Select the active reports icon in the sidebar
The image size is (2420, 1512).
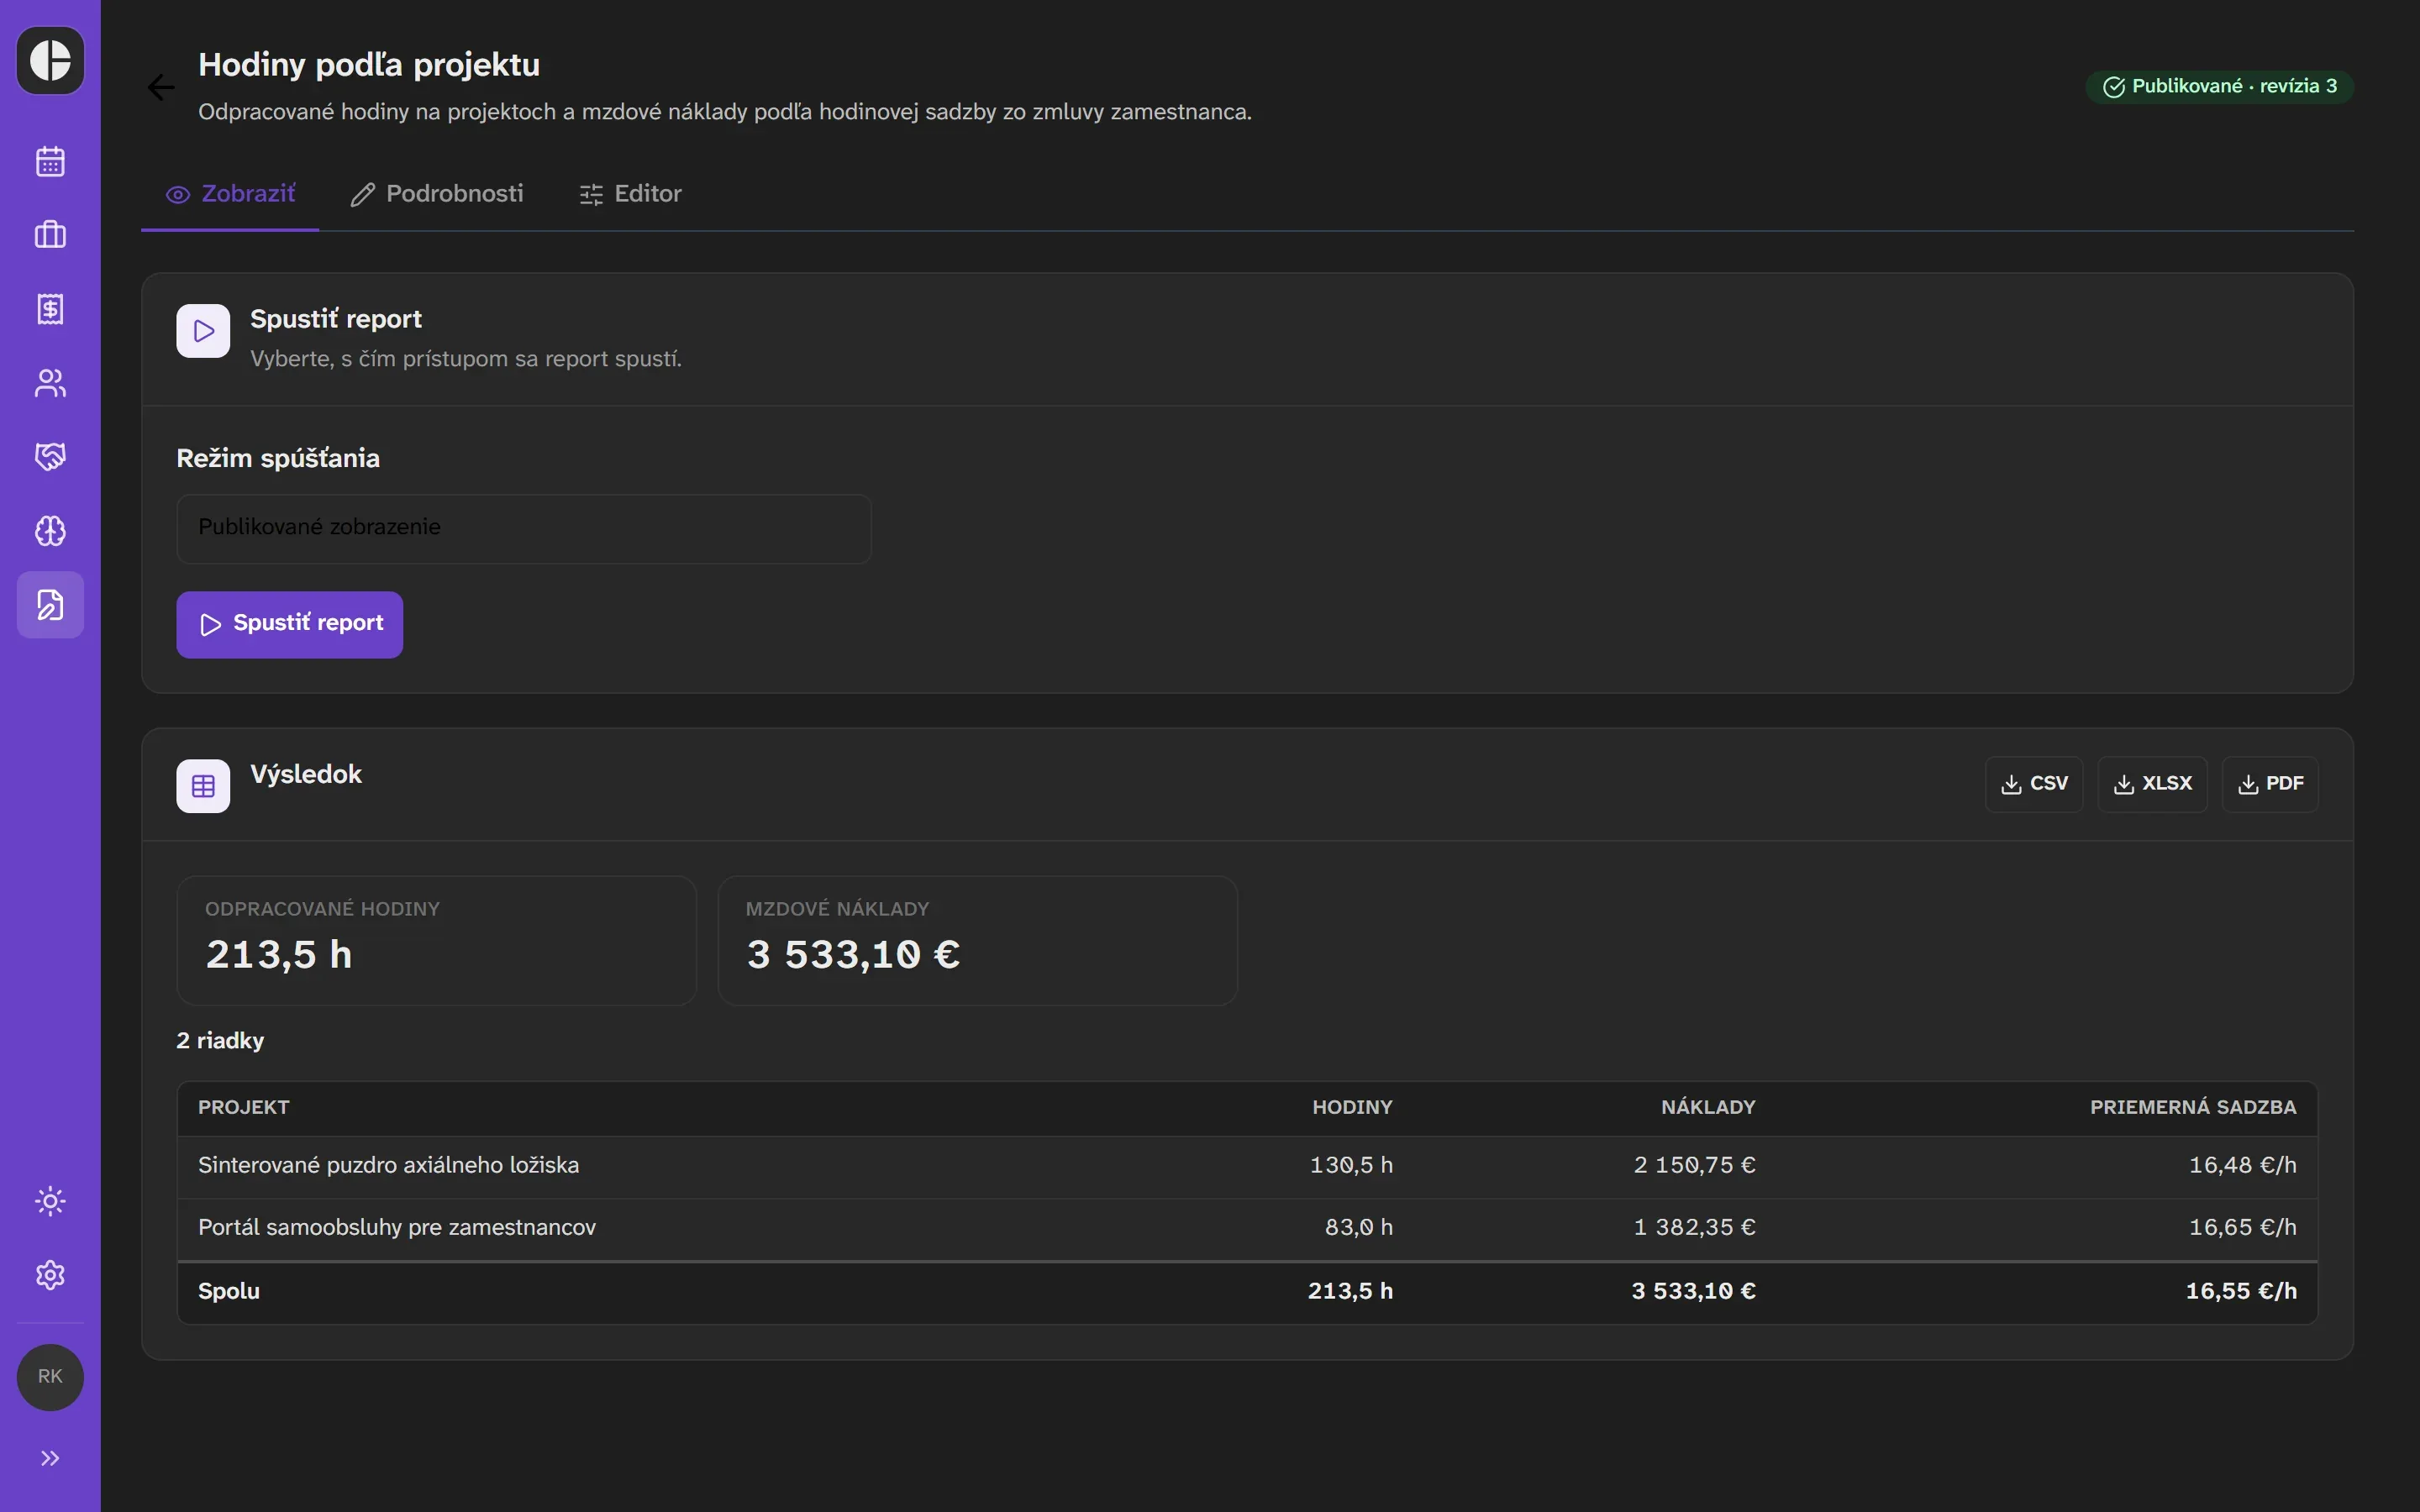tap(50, 605)
